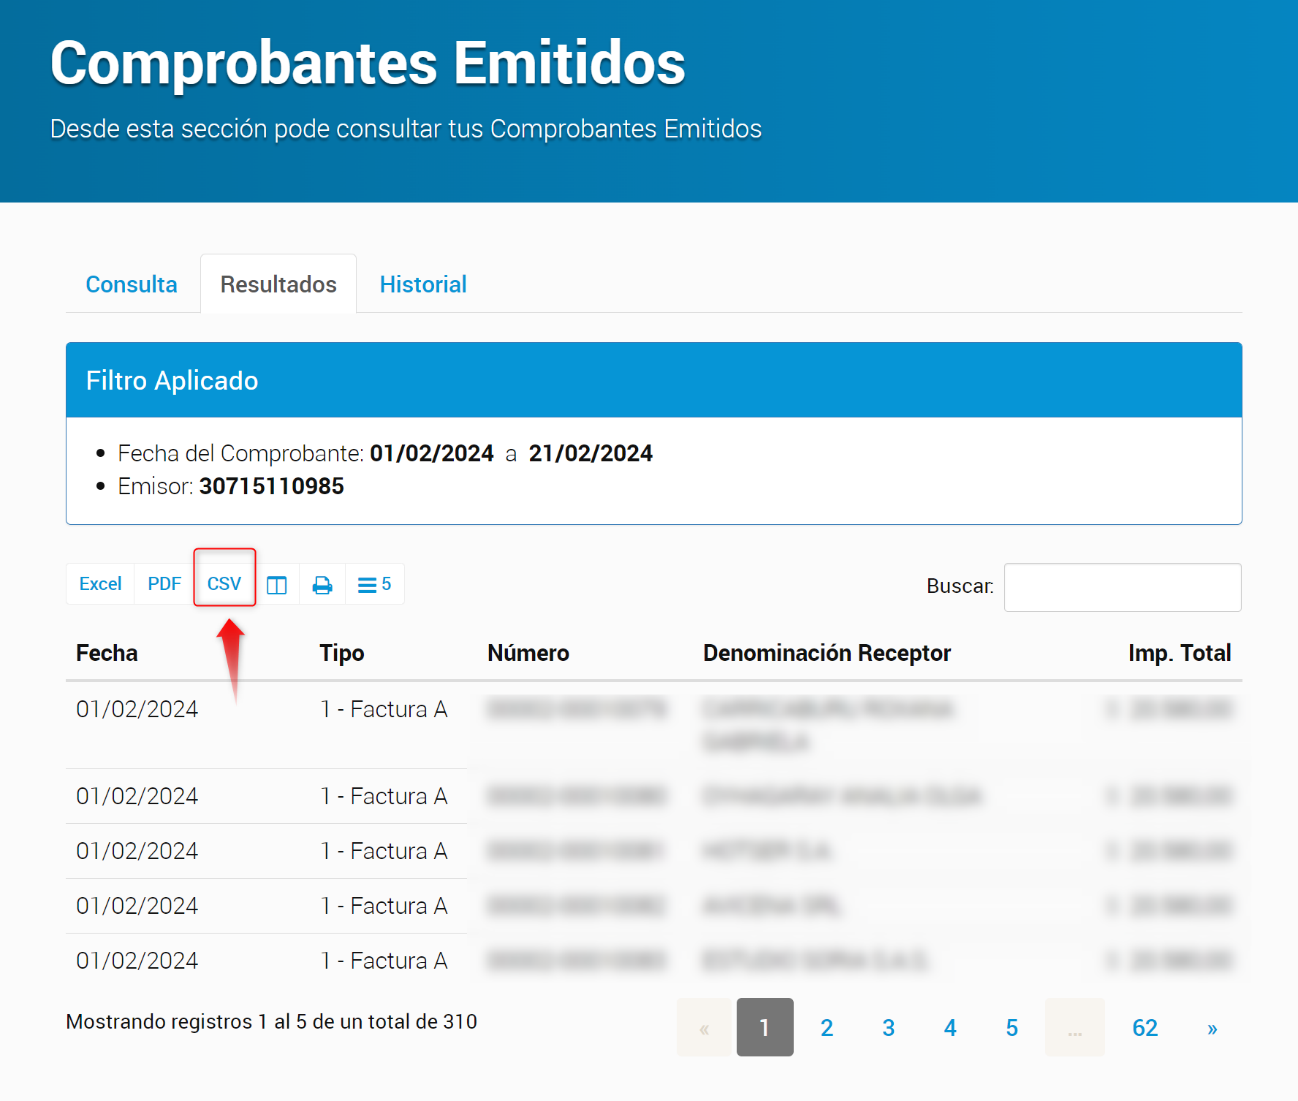Sort by Denominación Receptor header
Viewport: 1298px width, 1101px height.
(826, 653)
